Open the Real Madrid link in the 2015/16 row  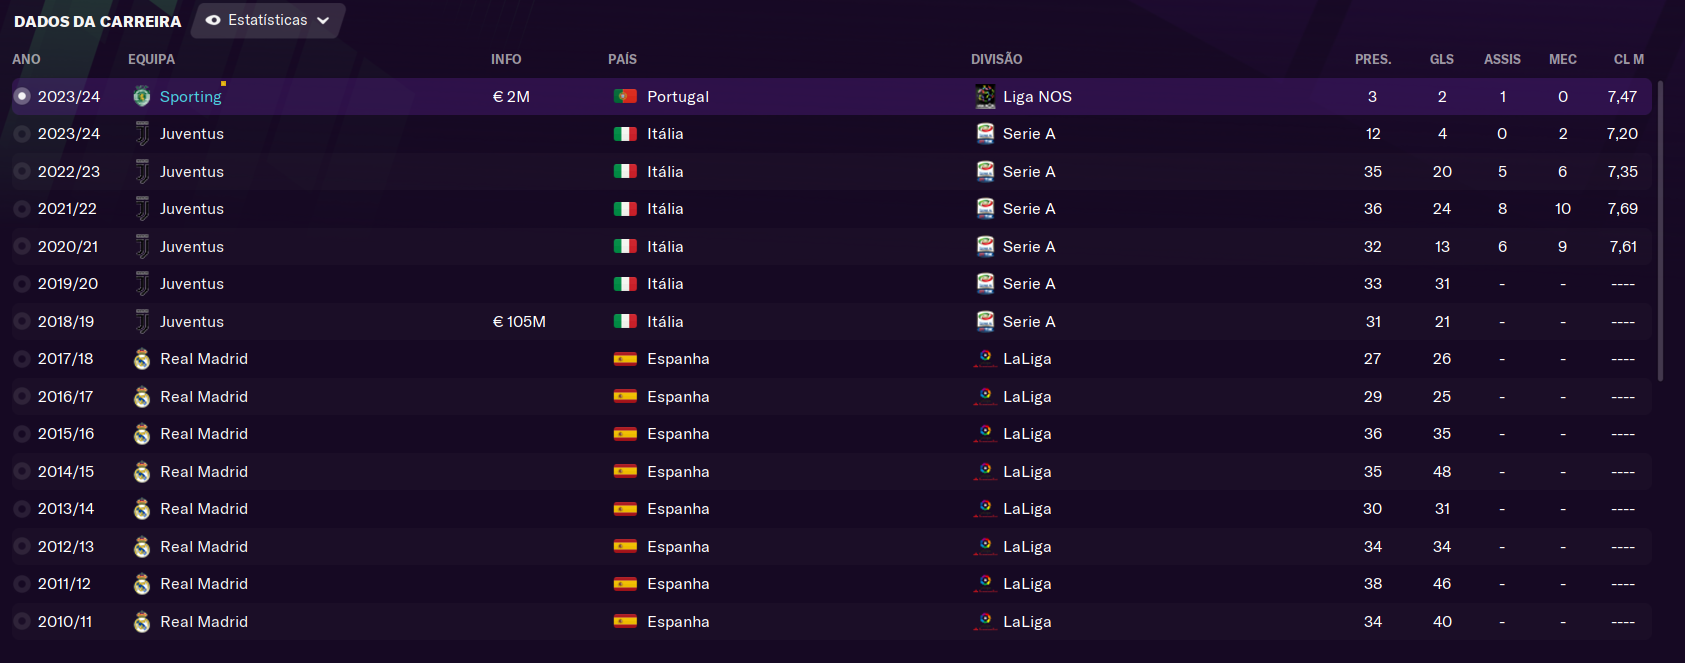point(204,434)
